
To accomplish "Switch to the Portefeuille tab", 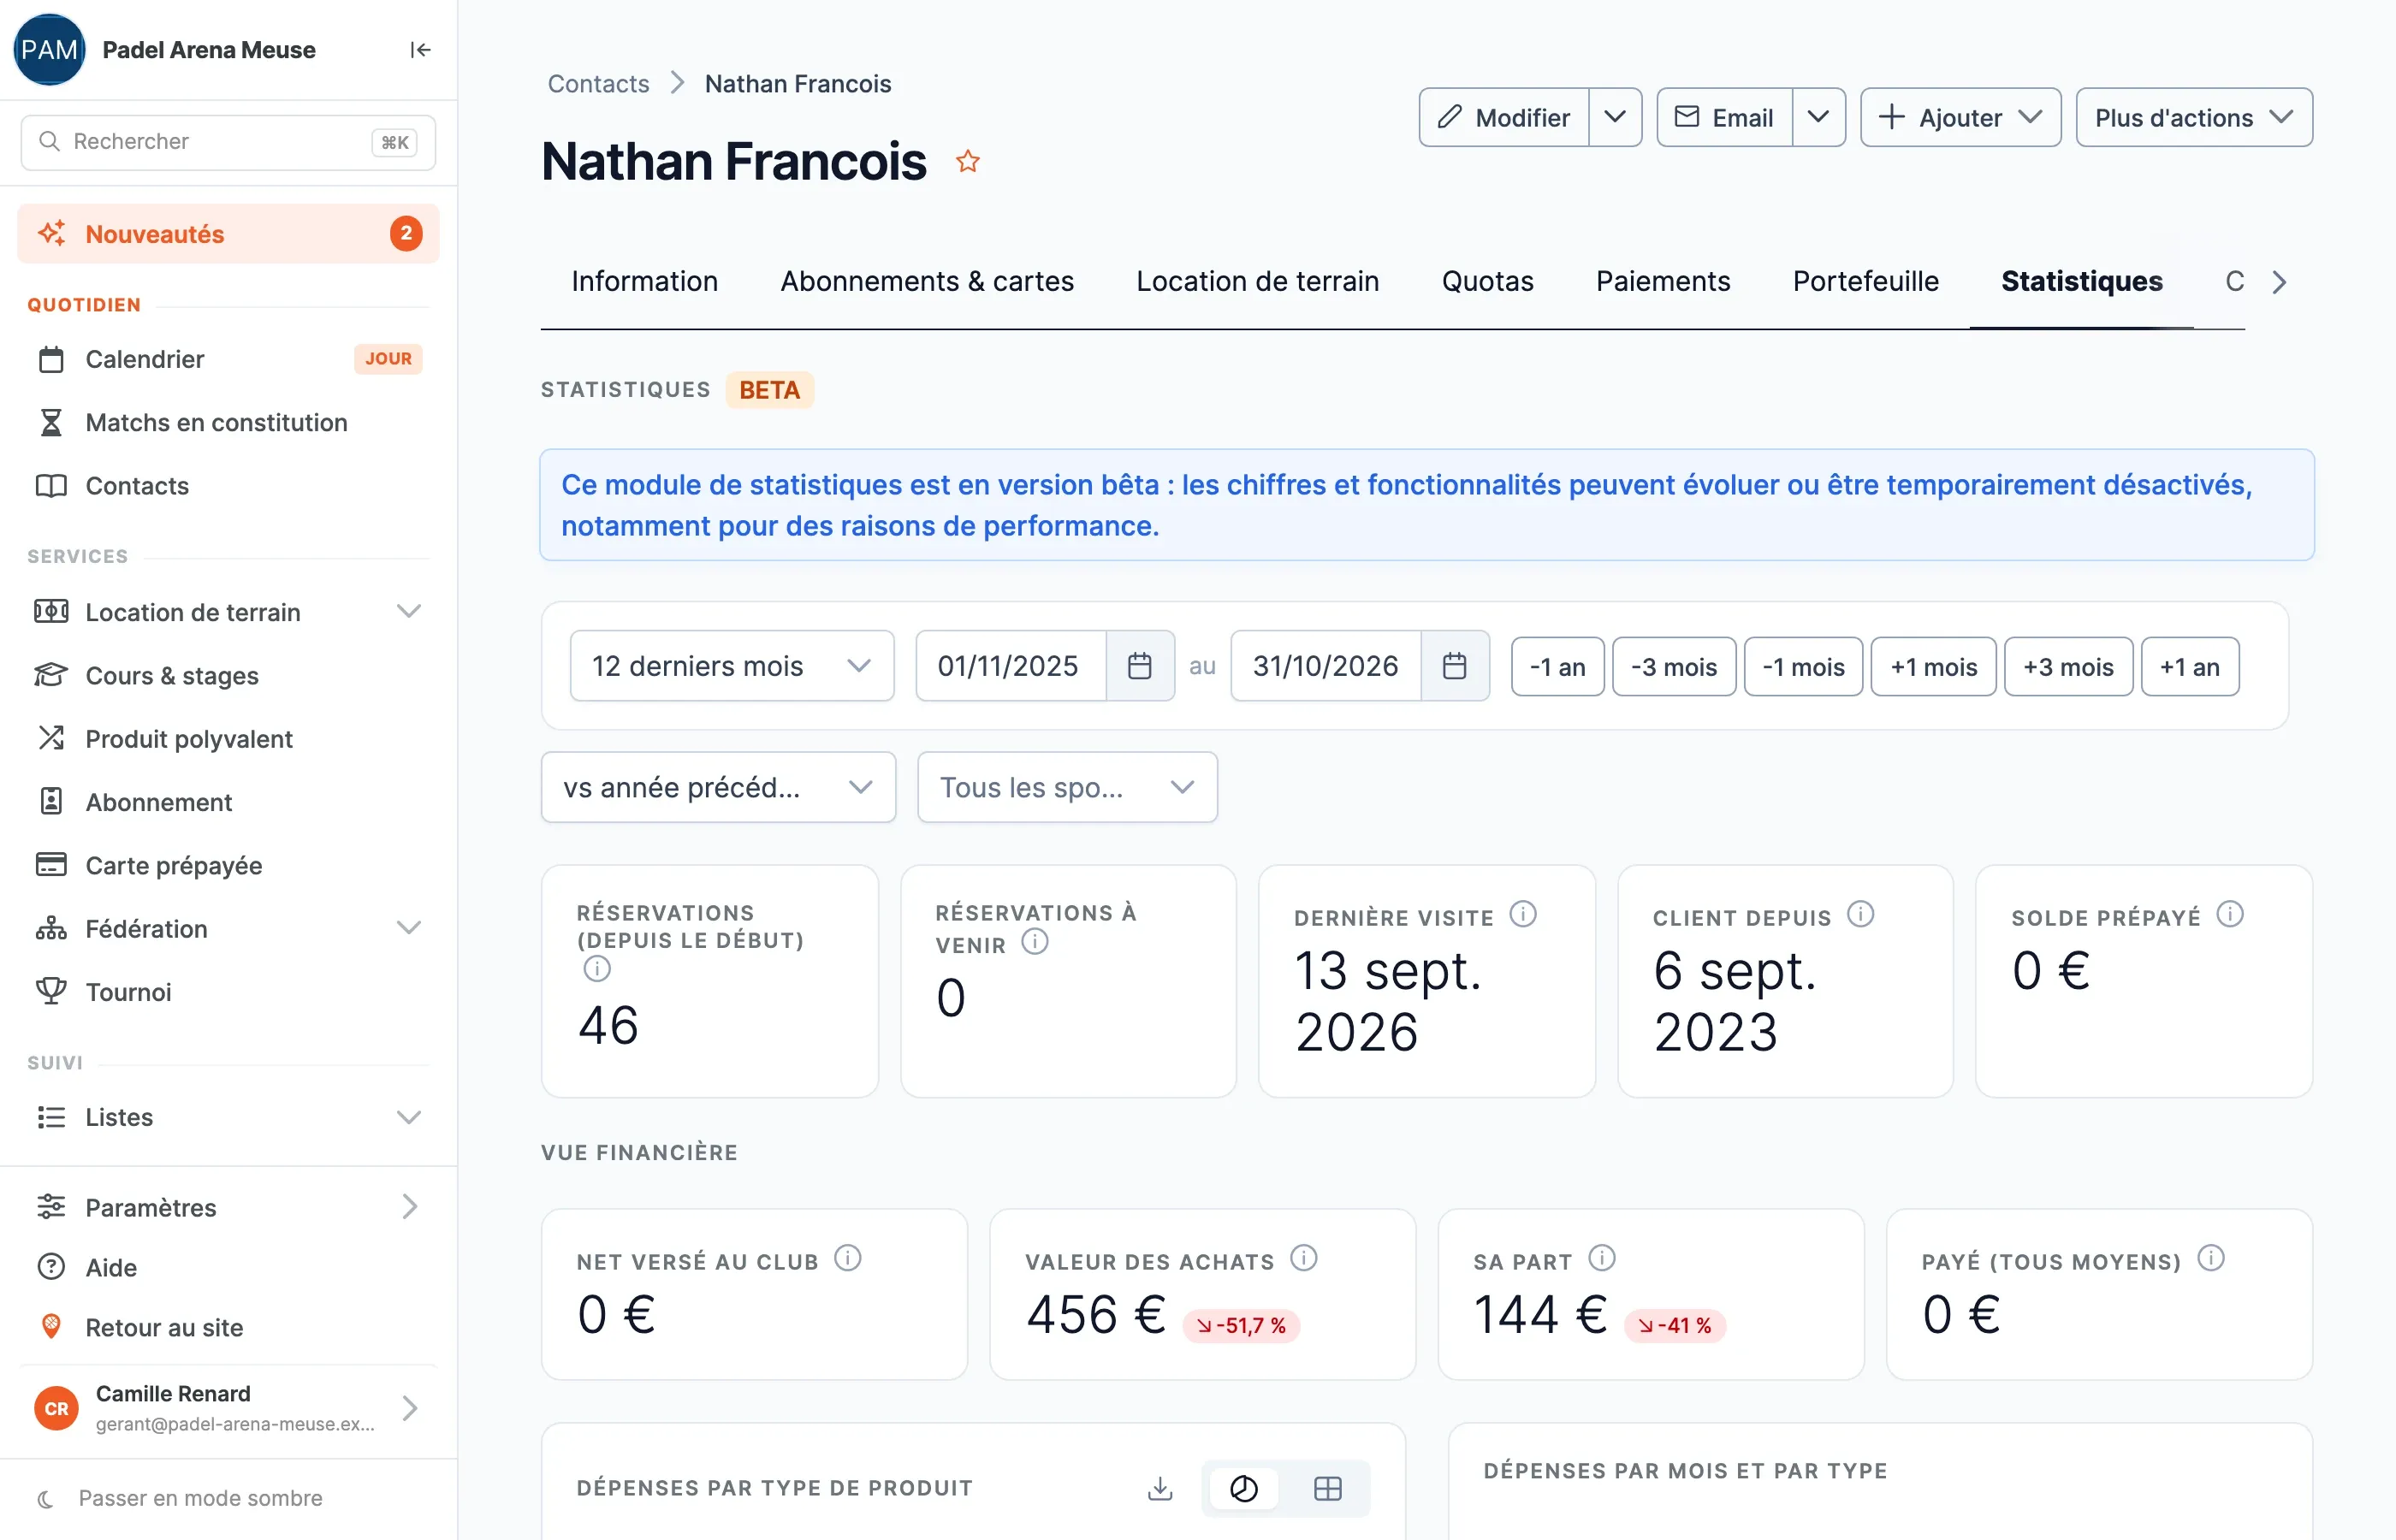I will [1865, 281].
